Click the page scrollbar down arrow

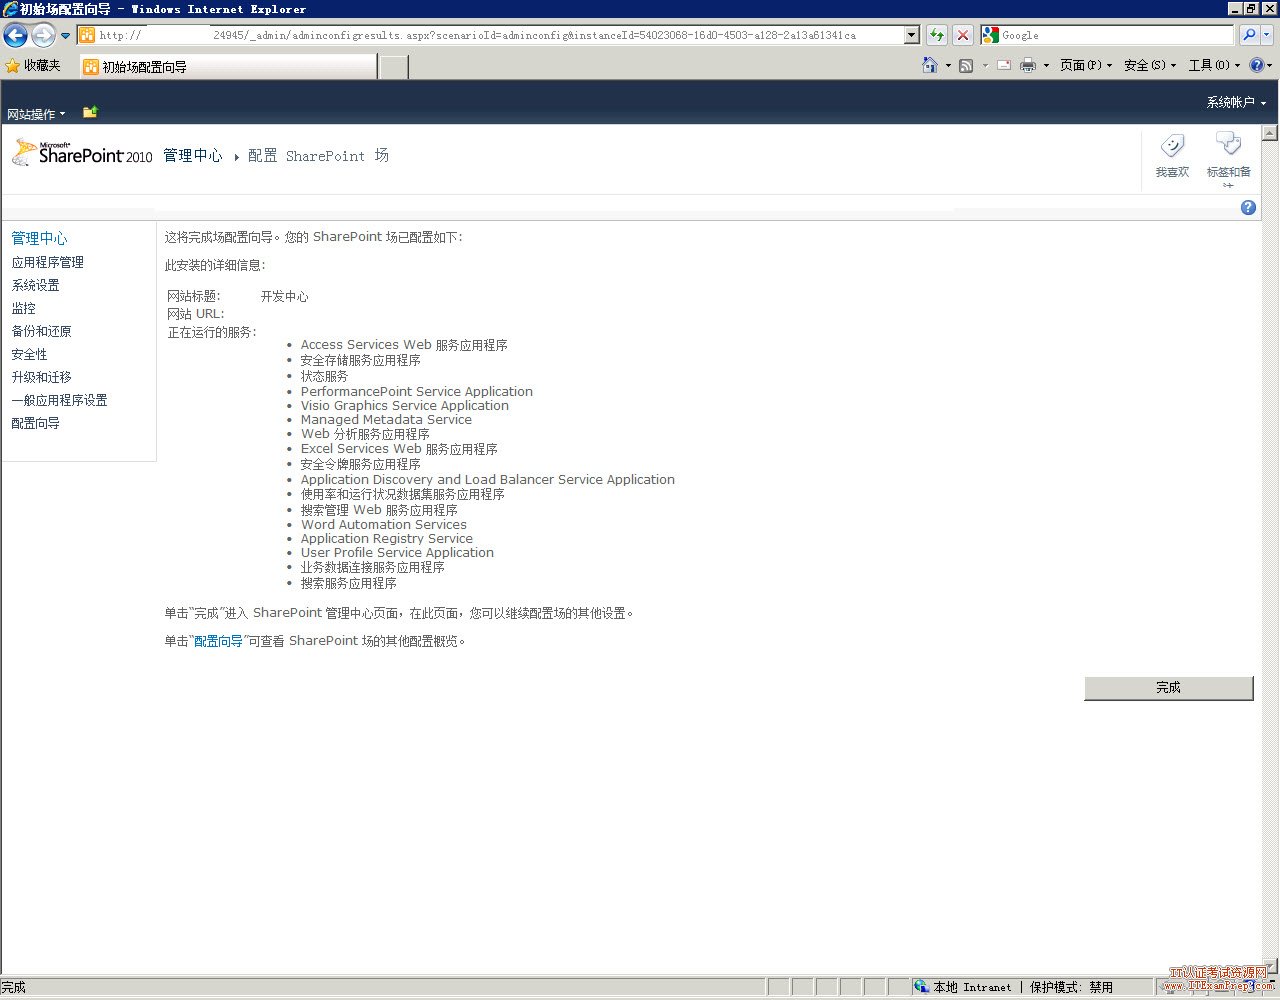[1270, 967]
